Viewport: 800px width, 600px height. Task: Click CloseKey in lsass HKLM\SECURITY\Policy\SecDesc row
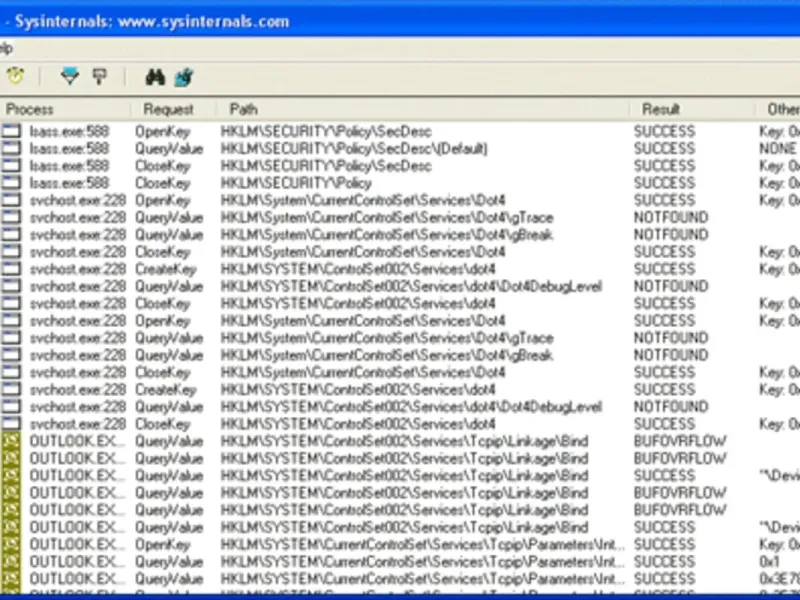point(162,166)
